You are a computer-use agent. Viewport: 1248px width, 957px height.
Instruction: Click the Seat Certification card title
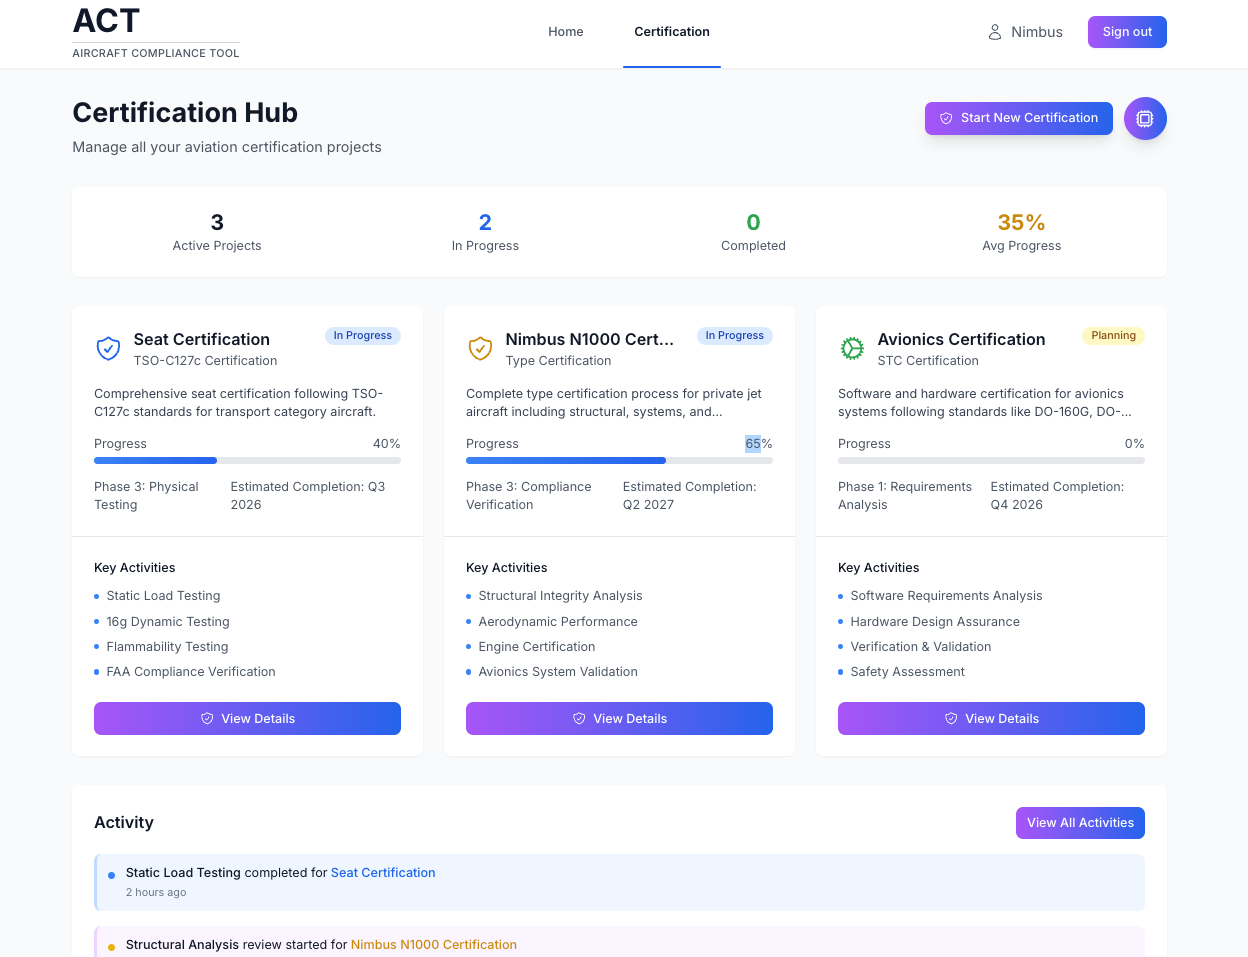click(202, 340)
